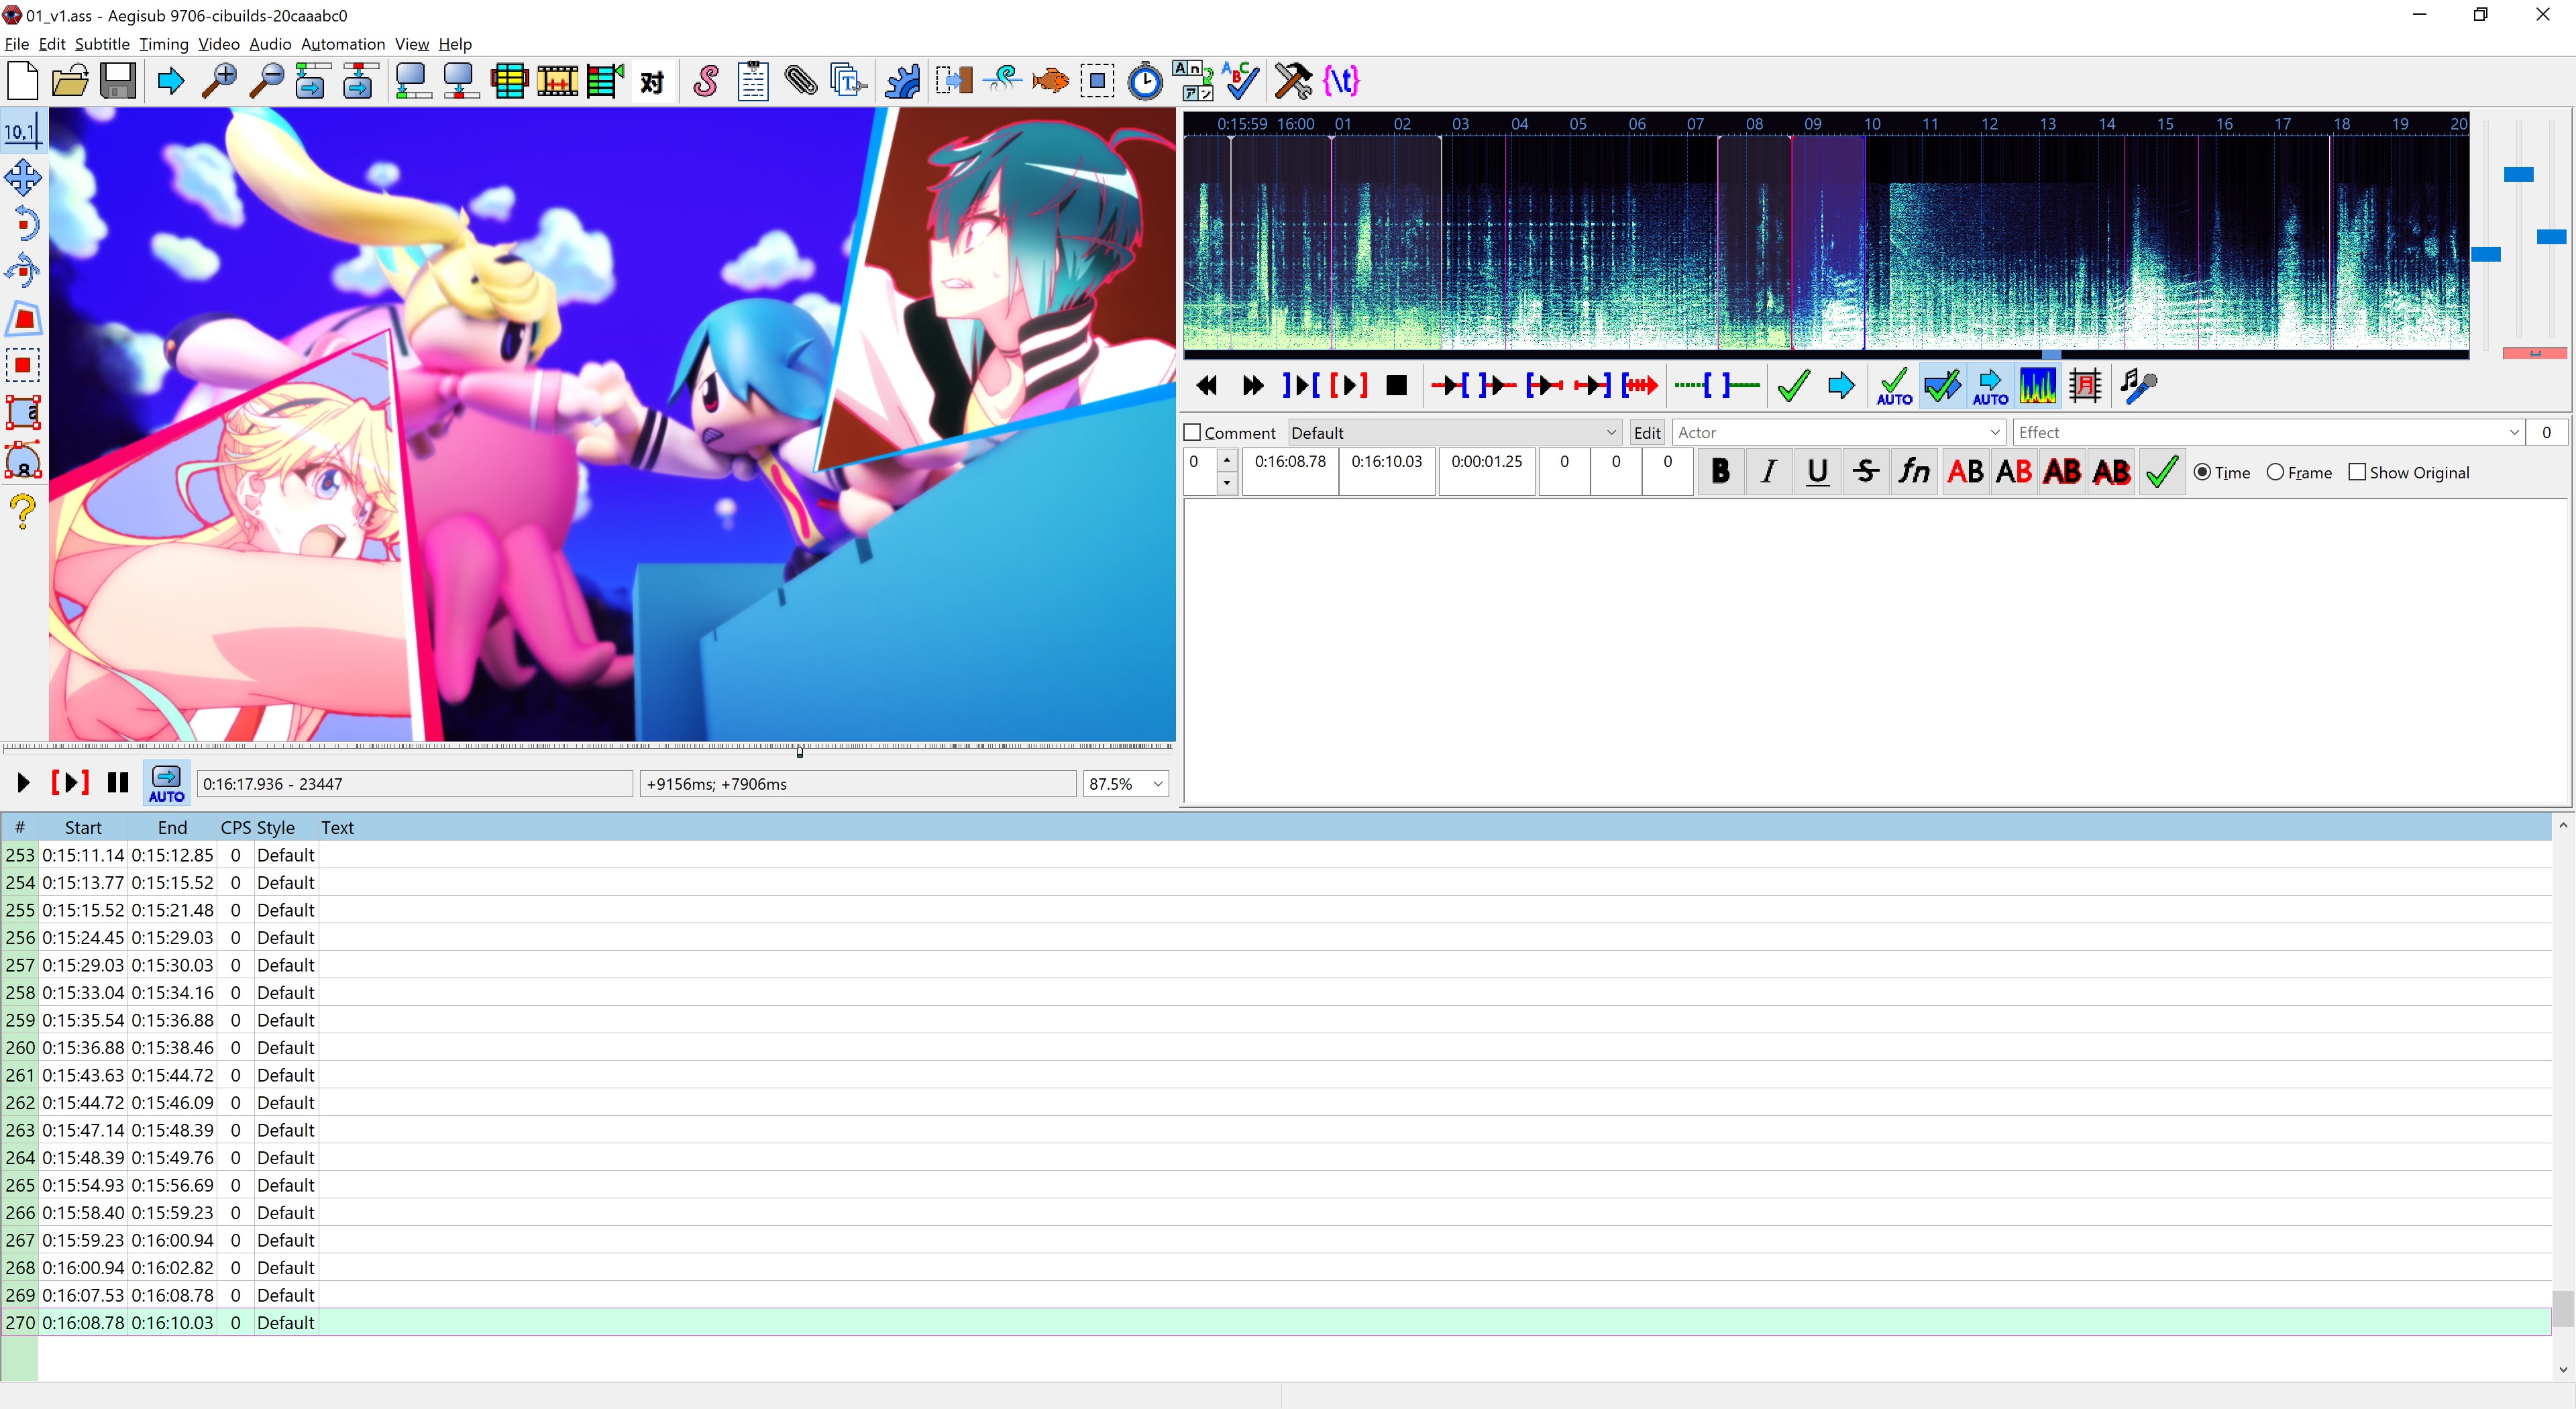This screenshot has height=1409, width=2576.
Task: Adjust the audio vertical zoom slider
Action: (x=2518, y=174)
